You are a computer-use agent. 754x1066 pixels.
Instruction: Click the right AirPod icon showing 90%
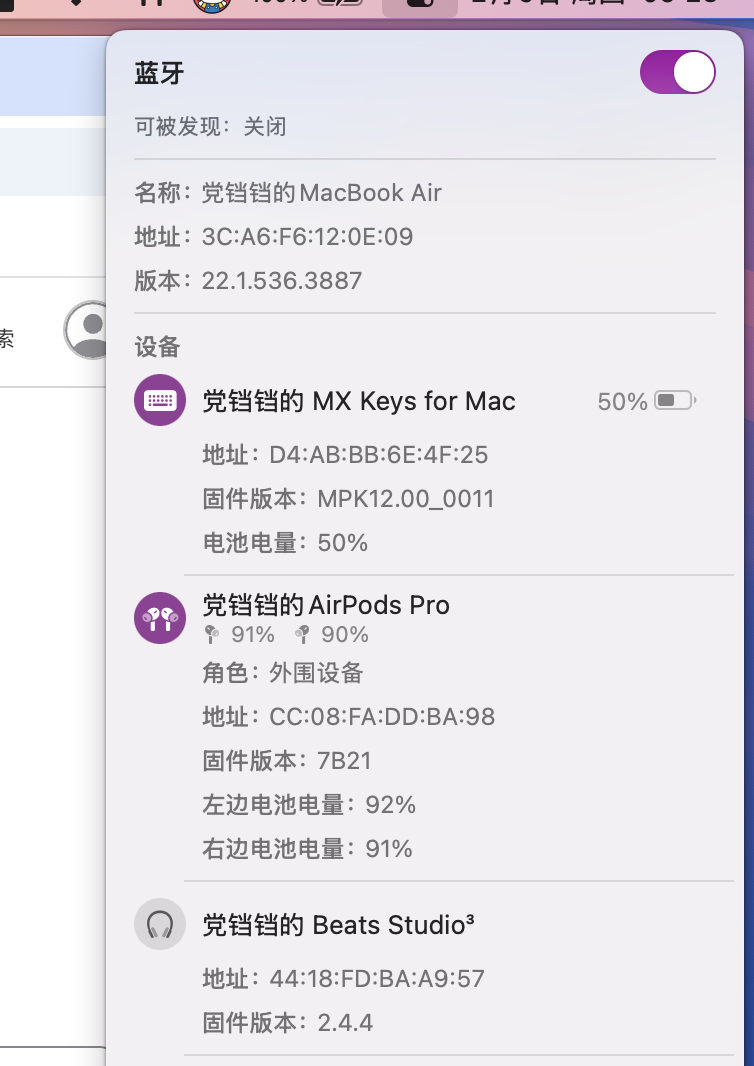click(x=302, y=634)
